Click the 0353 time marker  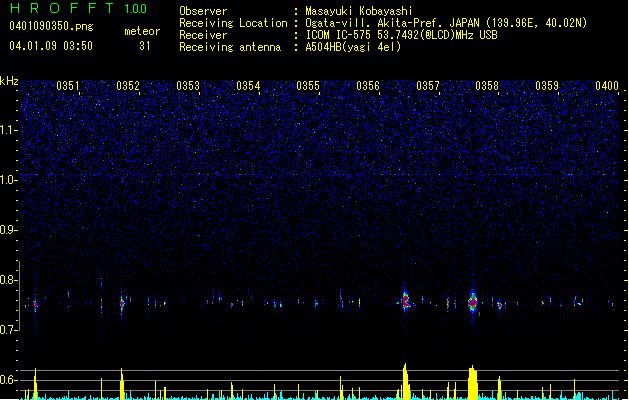coord(188,86)
